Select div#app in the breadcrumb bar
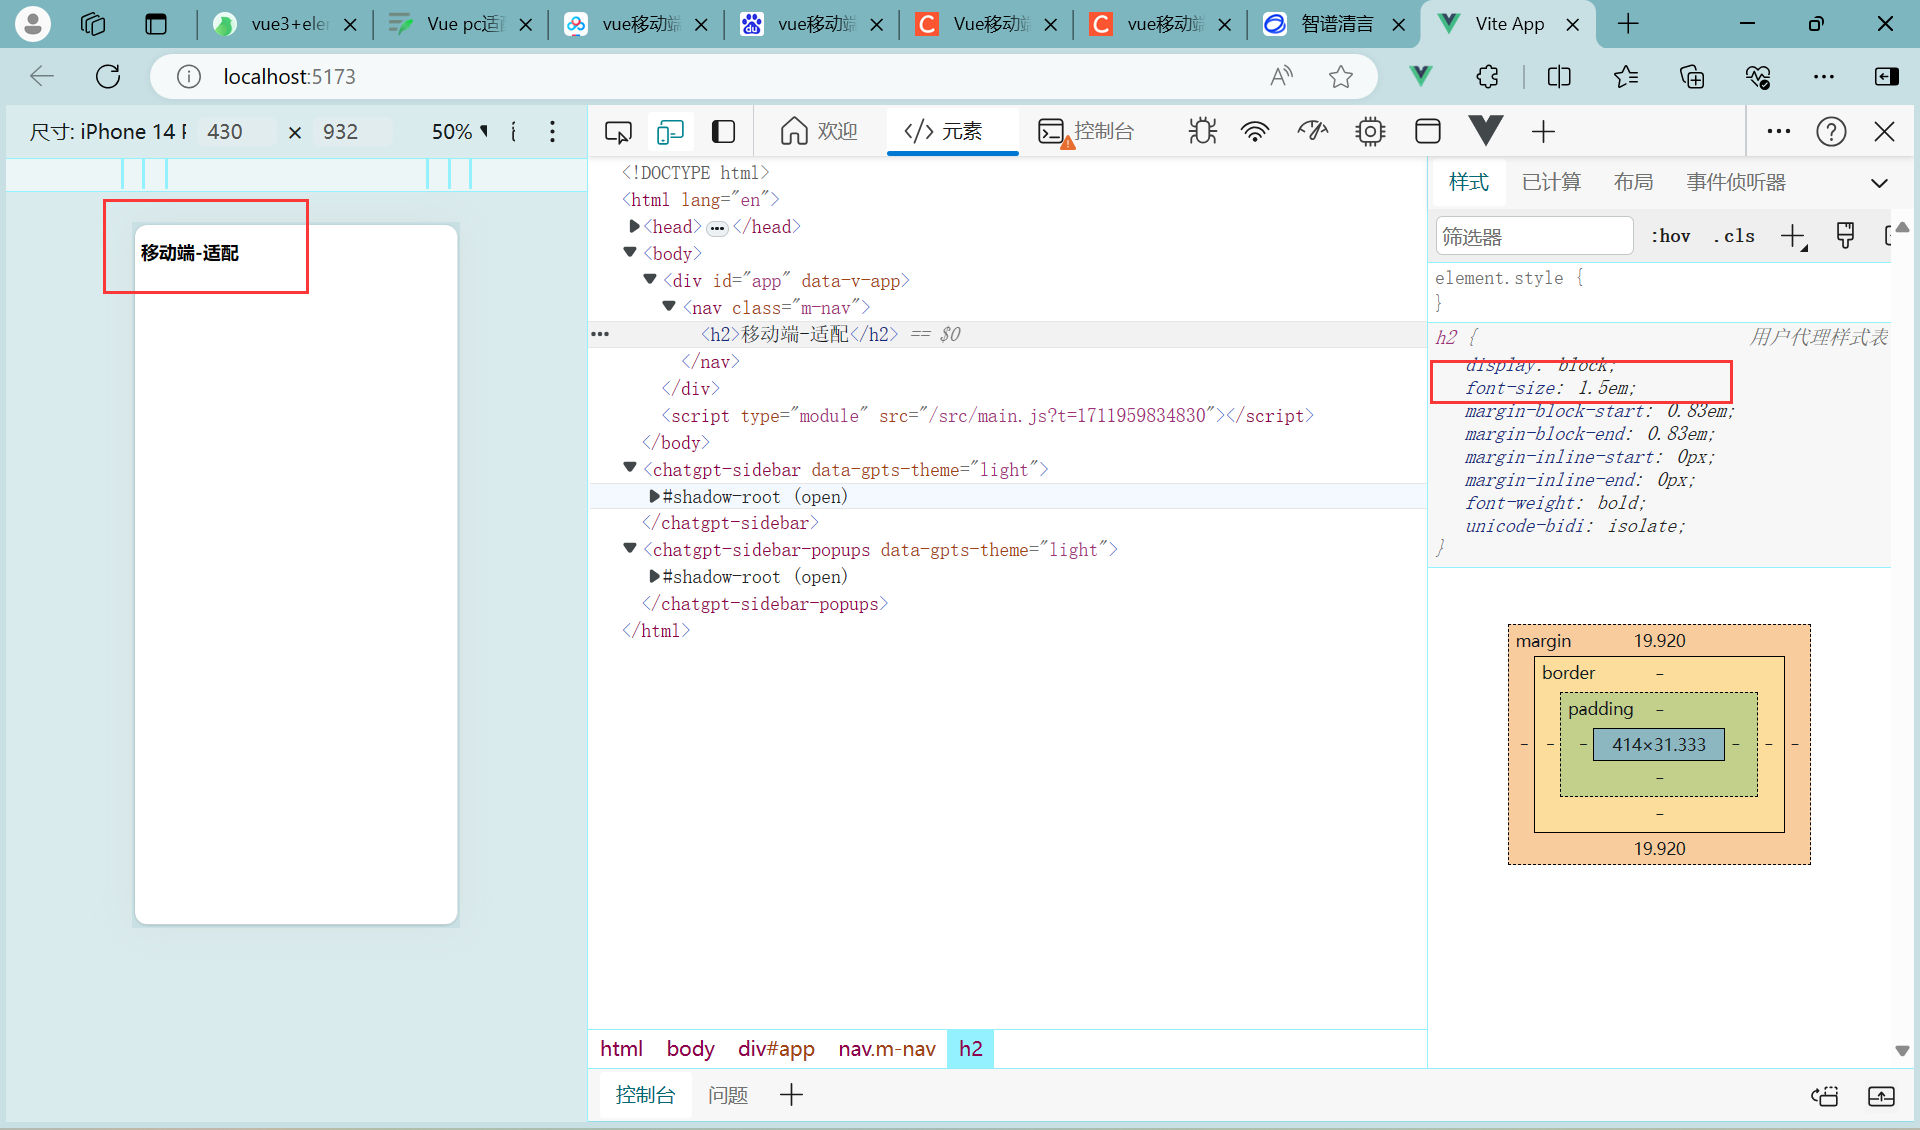1920x1130 pixels. (x=776, y=1048)
